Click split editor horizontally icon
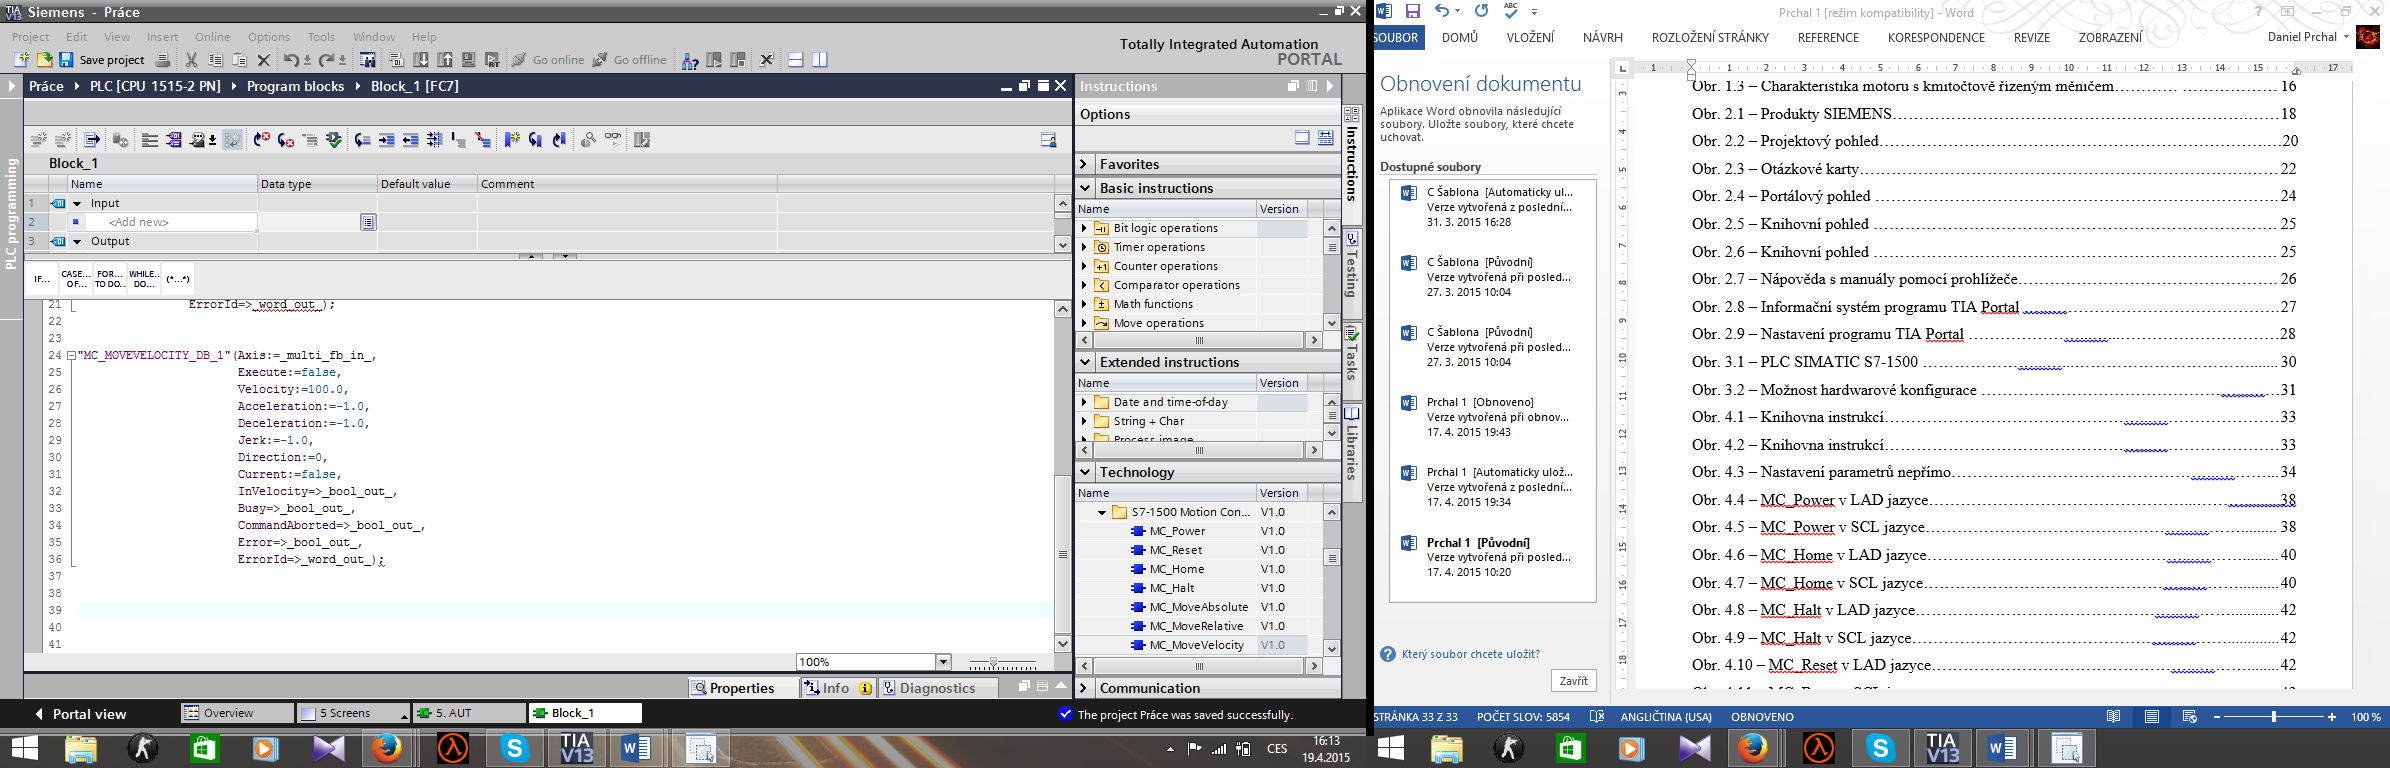 point(796,60)
